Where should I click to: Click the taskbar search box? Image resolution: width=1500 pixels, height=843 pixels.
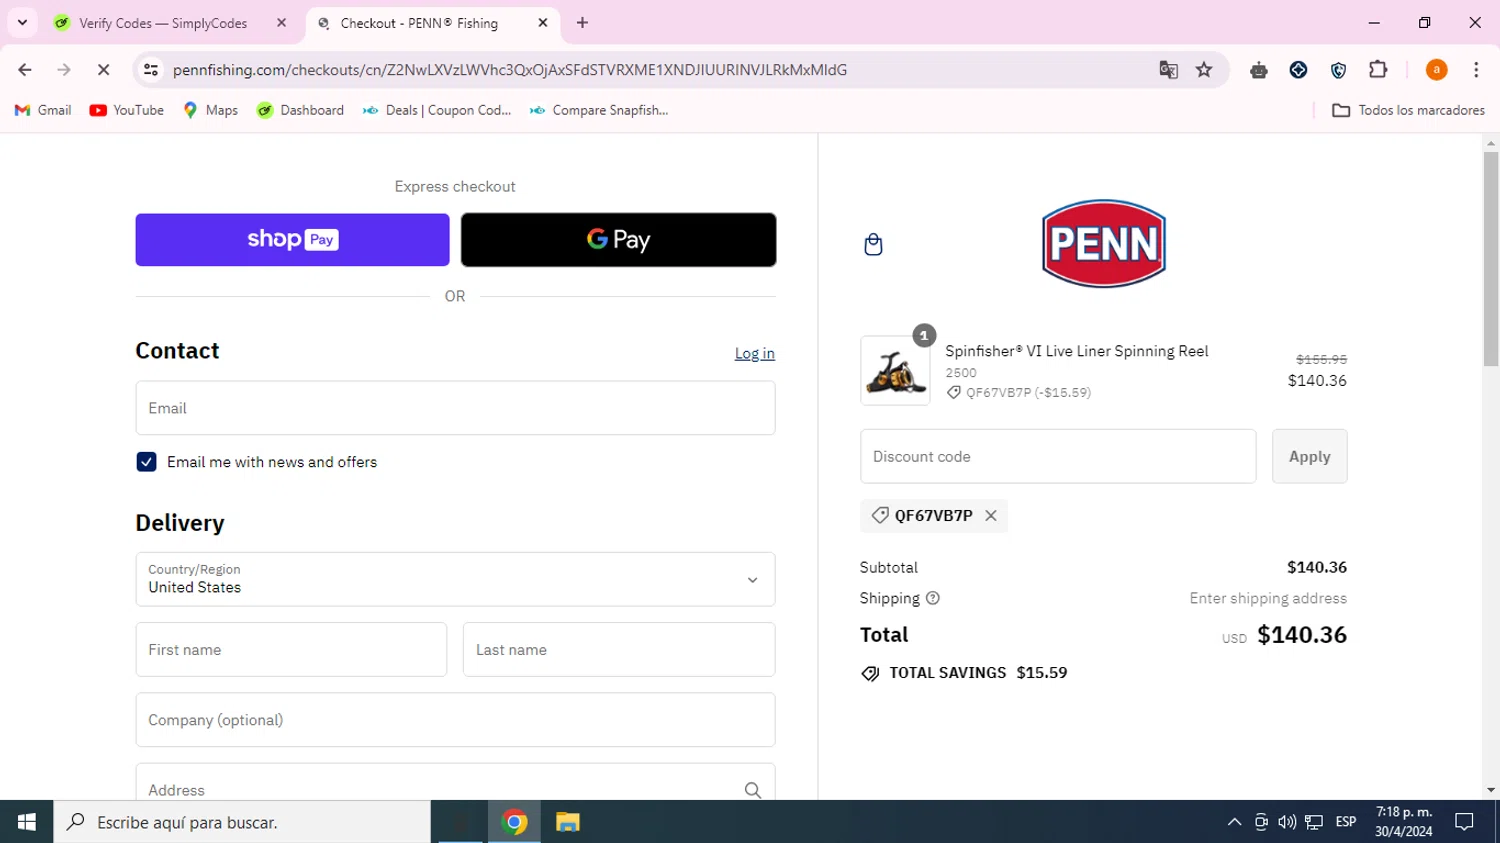242,822
